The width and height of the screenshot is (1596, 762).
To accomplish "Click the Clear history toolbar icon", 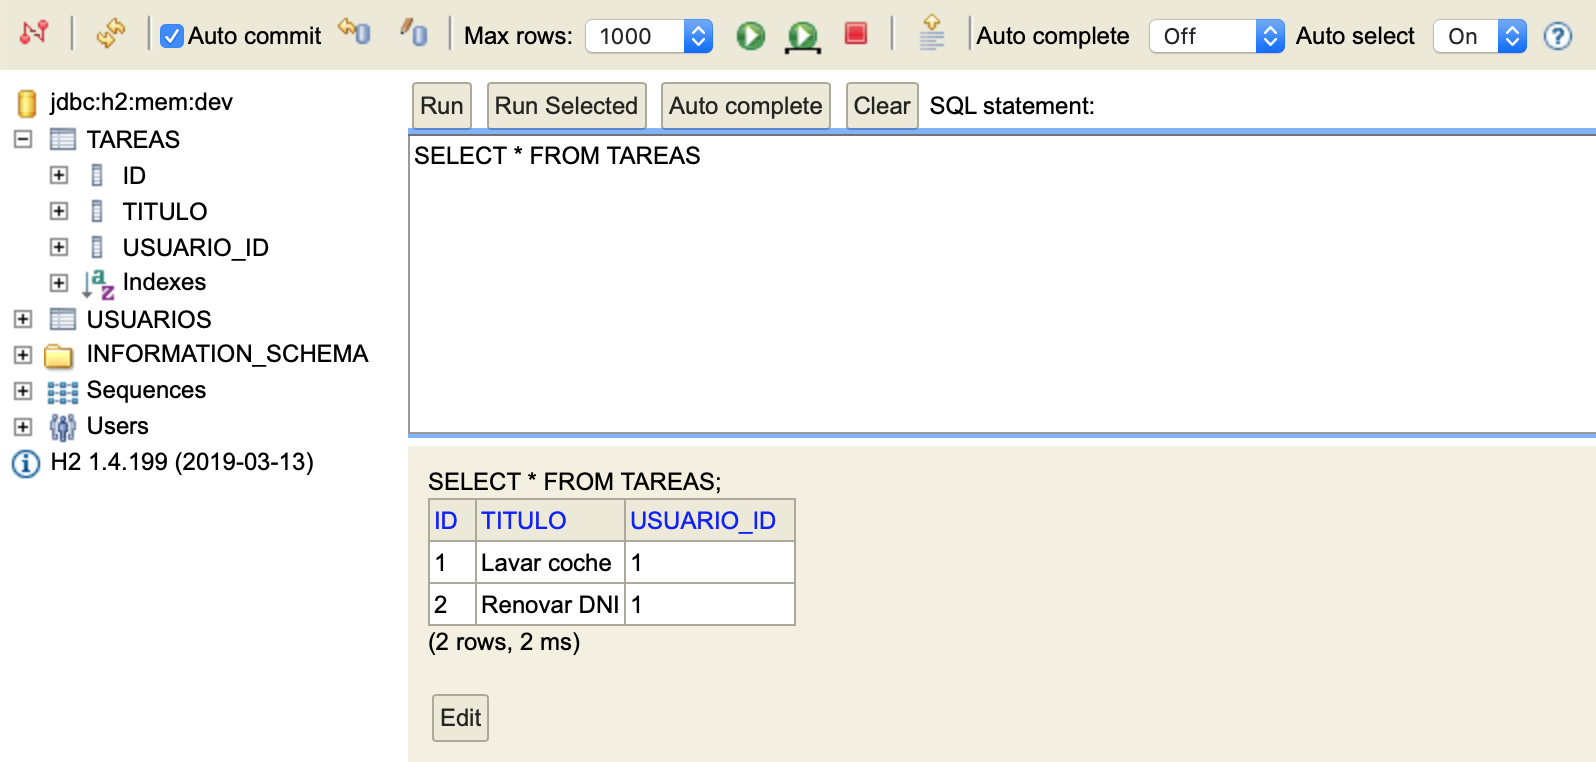I will [932, 33].
